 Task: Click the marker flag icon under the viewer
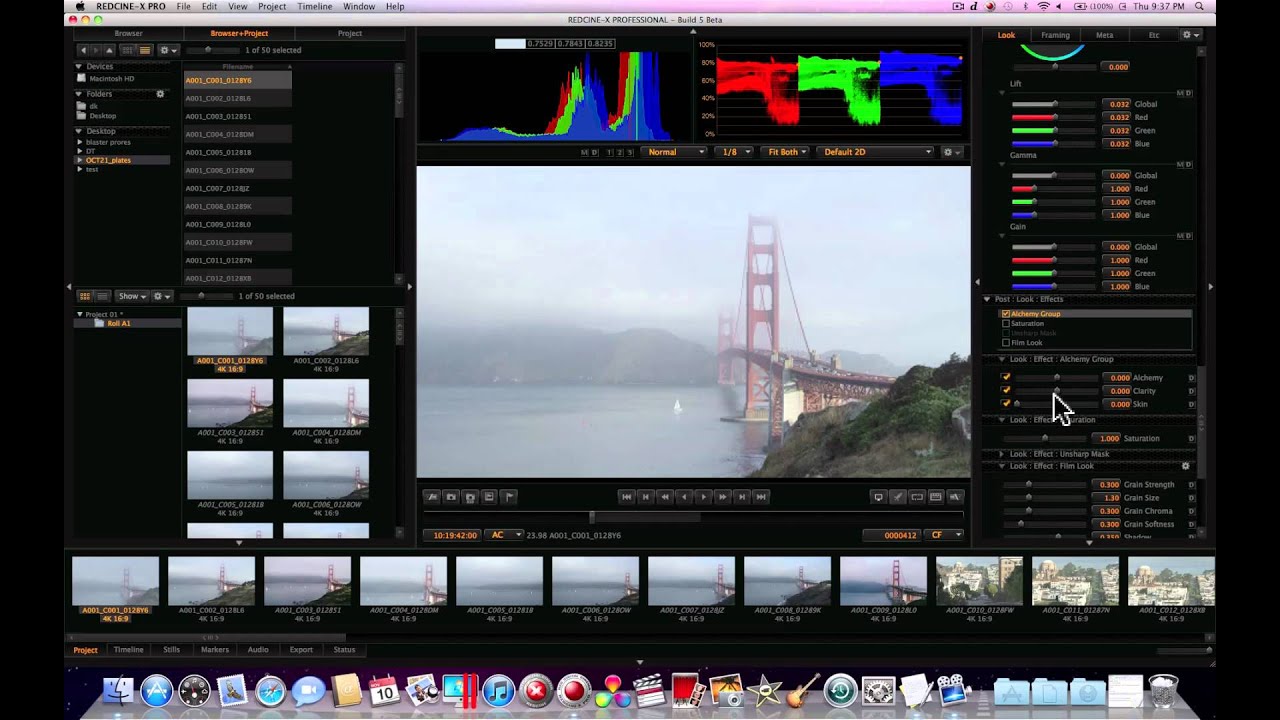click(x=508, y=497)
